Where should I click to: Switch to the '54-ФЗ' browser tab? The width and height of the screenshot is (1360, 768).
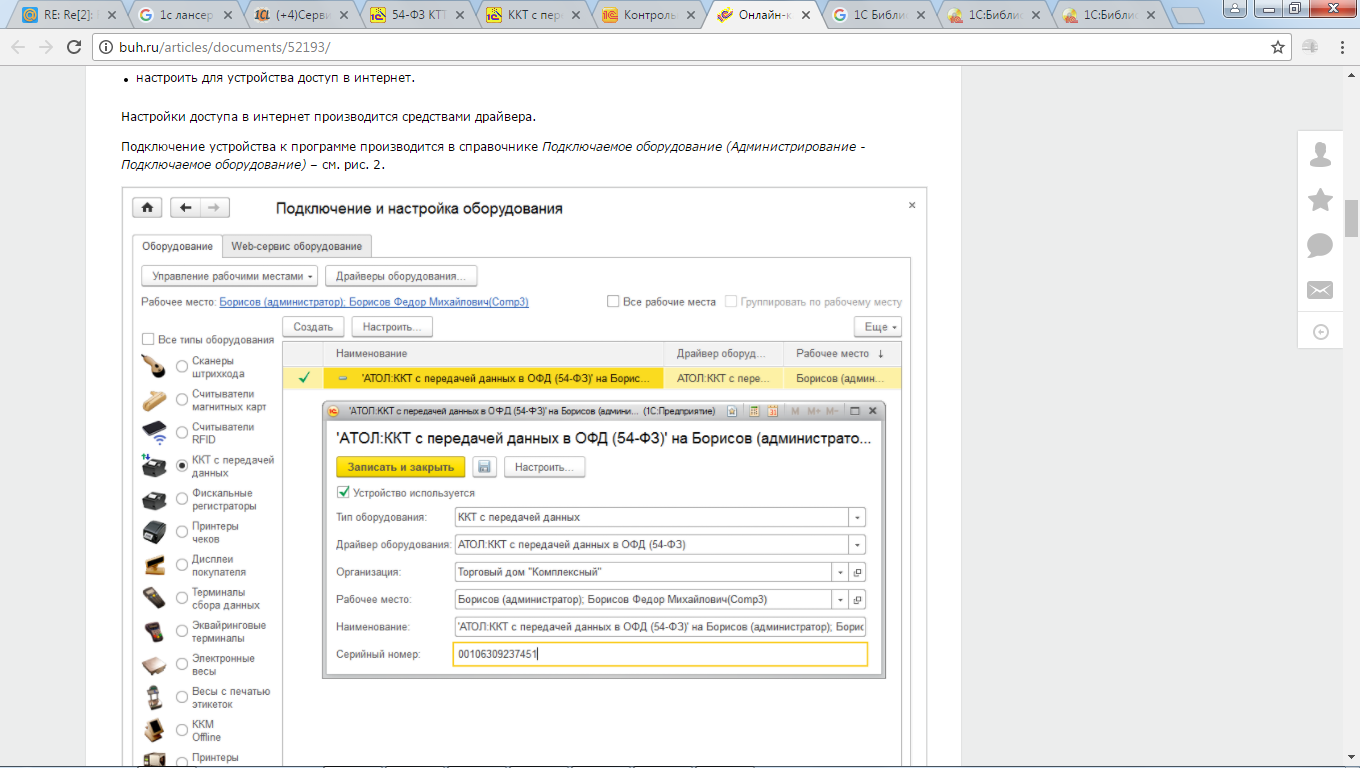click(419, 16)
